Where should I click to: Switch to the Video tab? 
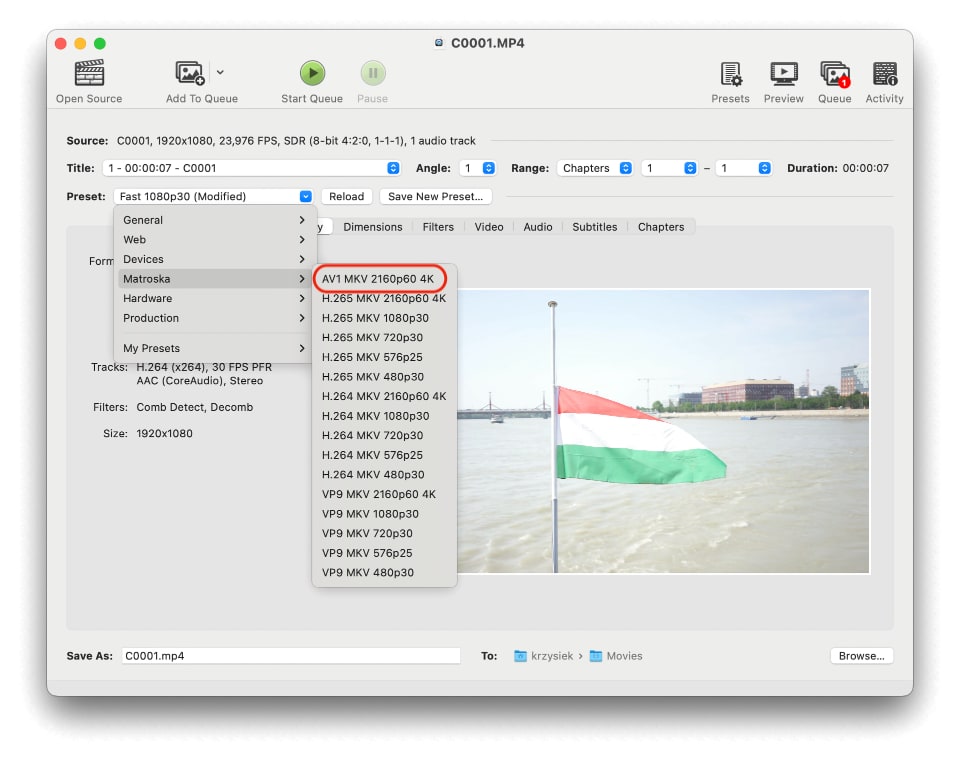488,227
